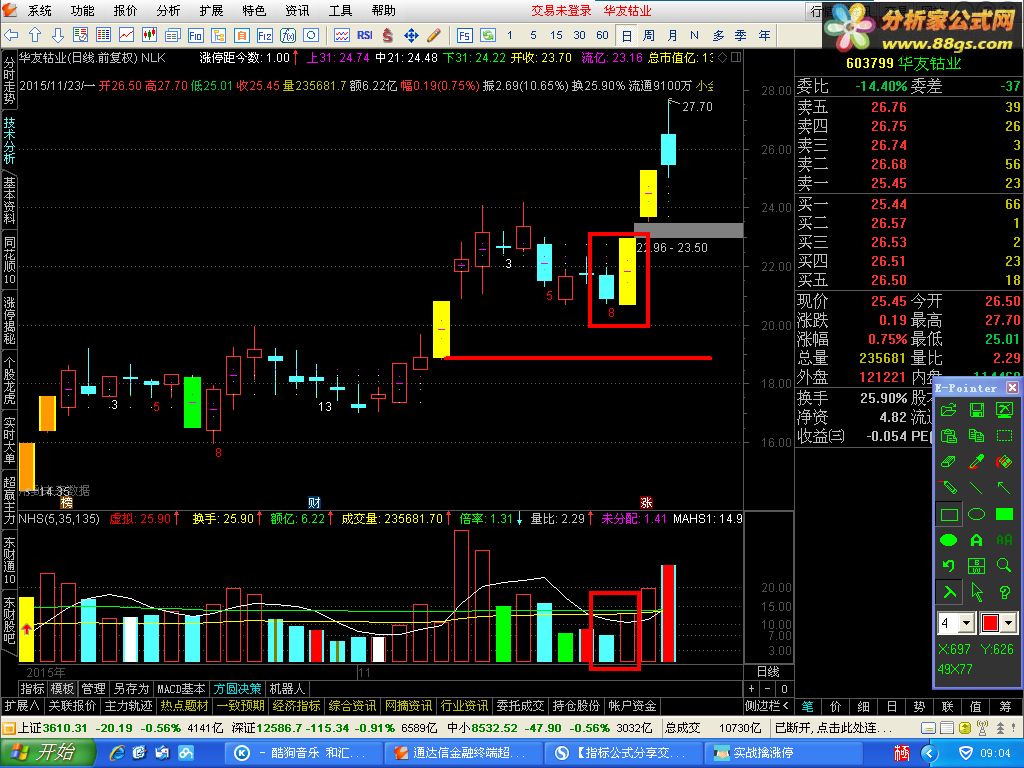The width and height of the screenshot is (1024, 768).
Task: Open the line chart toolbar icon
Action: click(x=127, y=35)
